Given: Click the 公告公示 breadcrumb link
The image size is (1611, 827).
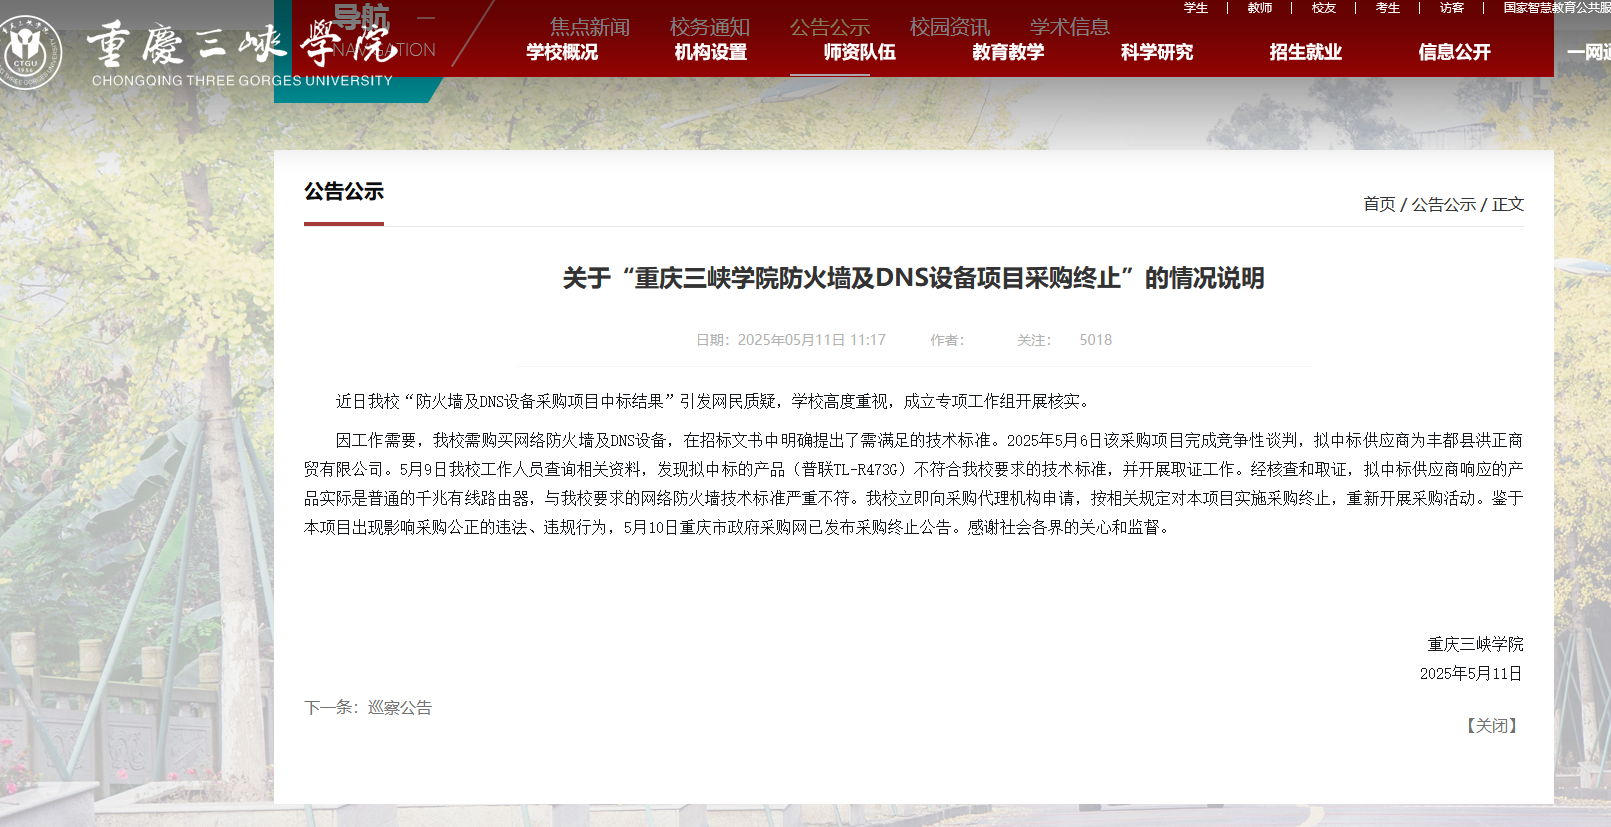Looking at the screenshot, I should (x=1443, y=204).
